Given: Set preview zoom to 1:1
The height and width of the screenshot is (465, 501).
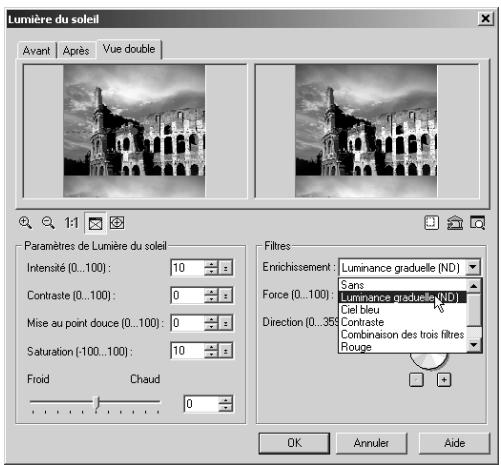Looking at the screenshot, I should pos(71,223).
